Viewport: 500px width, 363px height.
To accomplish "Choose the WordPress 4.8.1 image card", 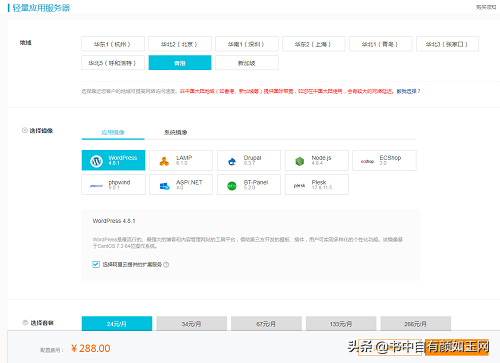I will pos(113,160).
